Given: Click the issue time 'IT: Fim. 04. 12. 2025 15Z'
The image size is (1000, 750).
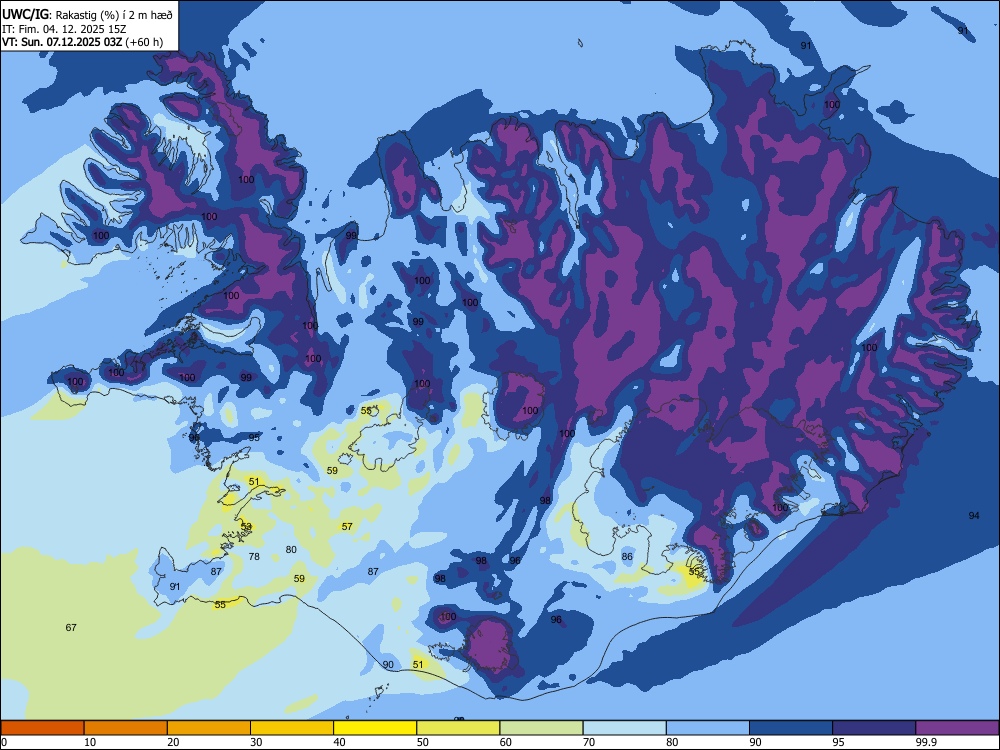Looking at the screenshot, I should pos(64,29).
